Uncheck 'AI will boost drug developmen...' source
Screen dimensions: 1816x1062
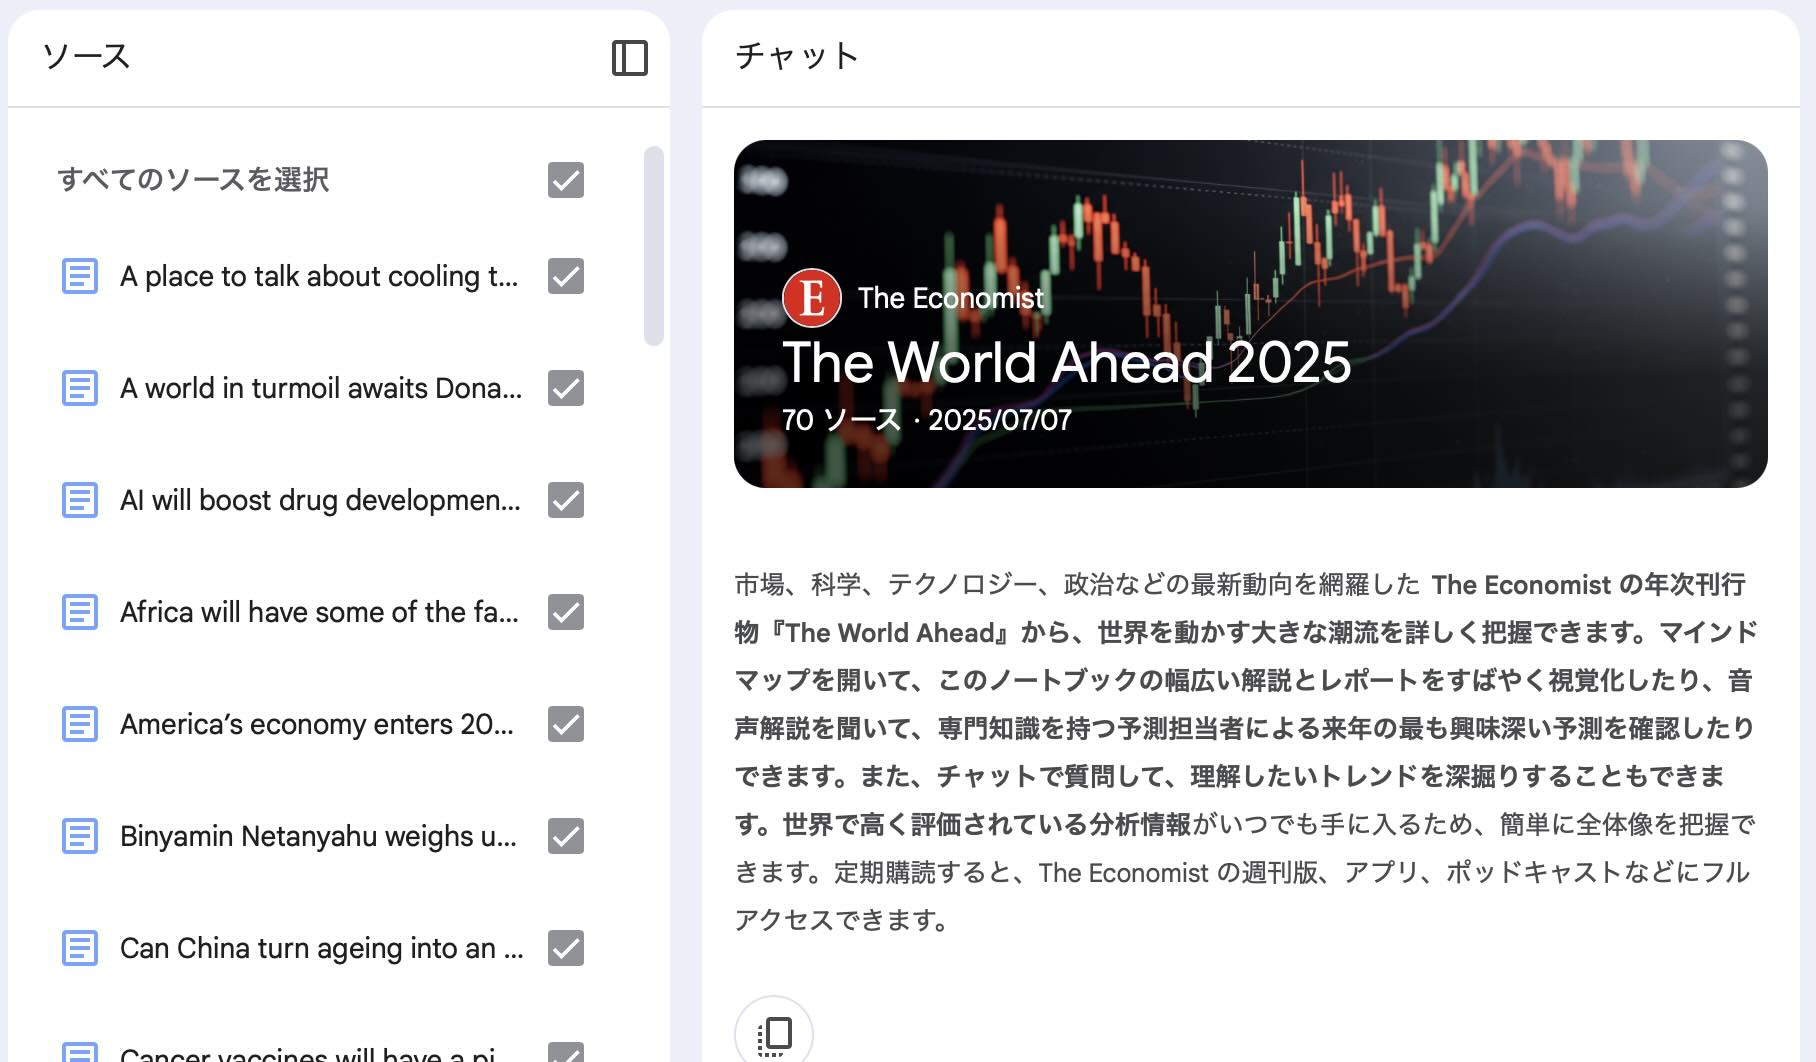click(566, 500)
